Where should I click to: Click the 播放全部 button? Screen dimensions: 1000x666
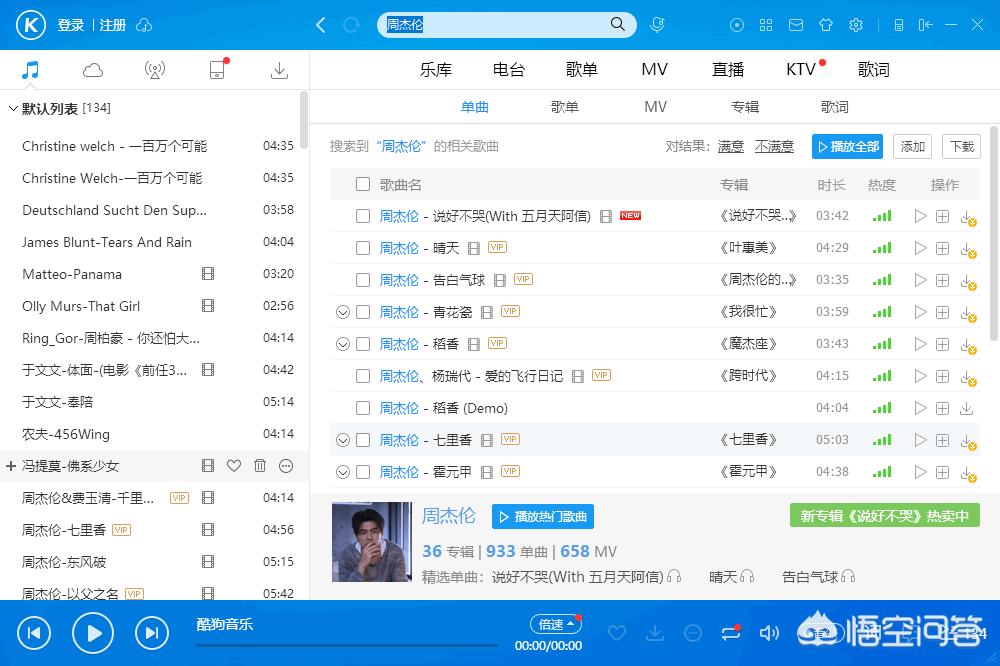(848, 146)
